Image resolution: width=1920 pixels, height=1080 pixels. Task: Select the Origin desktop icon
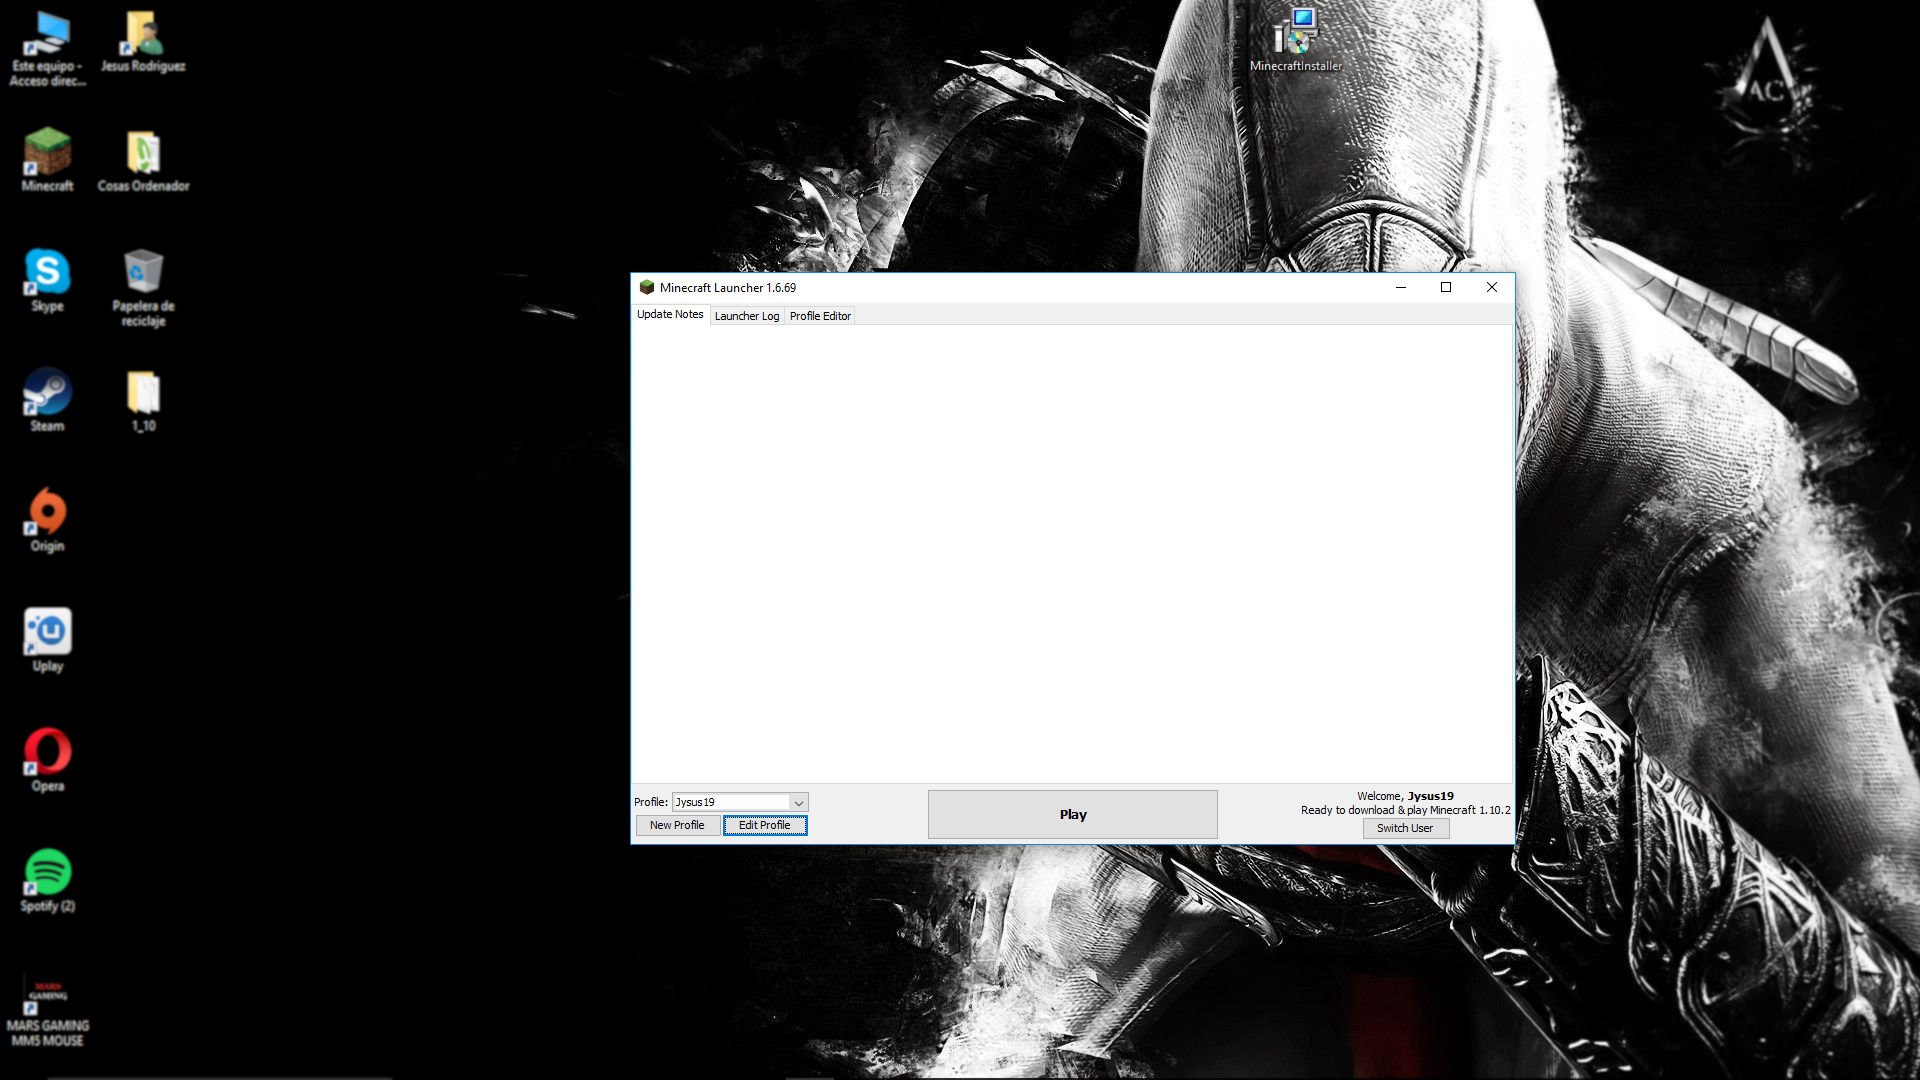47,513
